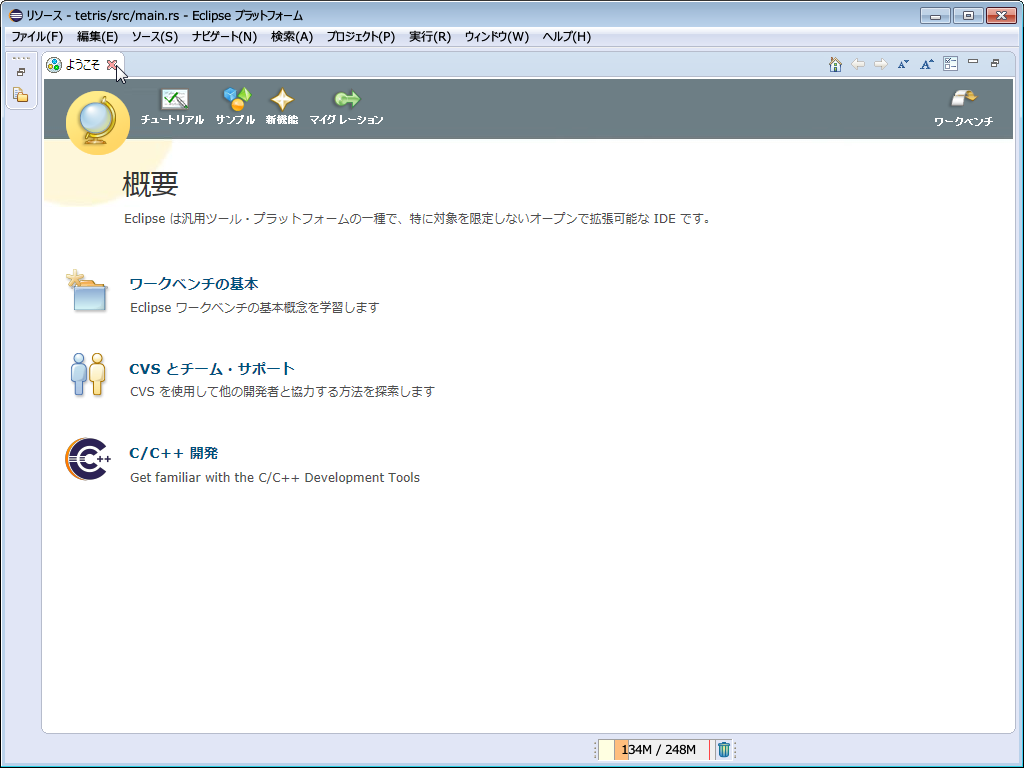Click the navigate back arrow
The width and height of the screenshot is (1024, 768).
(857, 64)
